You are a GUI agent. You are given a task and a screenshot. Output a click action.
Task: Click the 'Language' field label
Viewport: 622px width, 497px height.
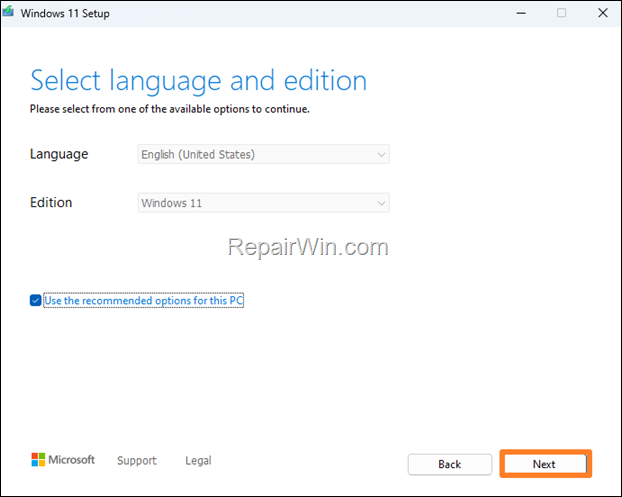59,154
